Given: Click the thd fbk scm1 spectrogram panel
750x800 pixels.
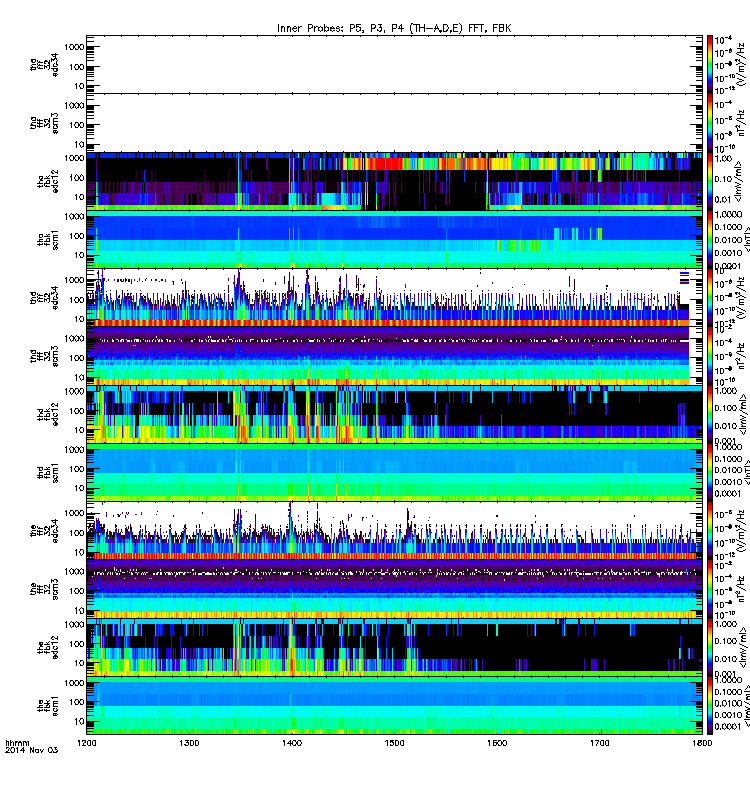Looking at the screenshot, I should click(x=394, y=472).
